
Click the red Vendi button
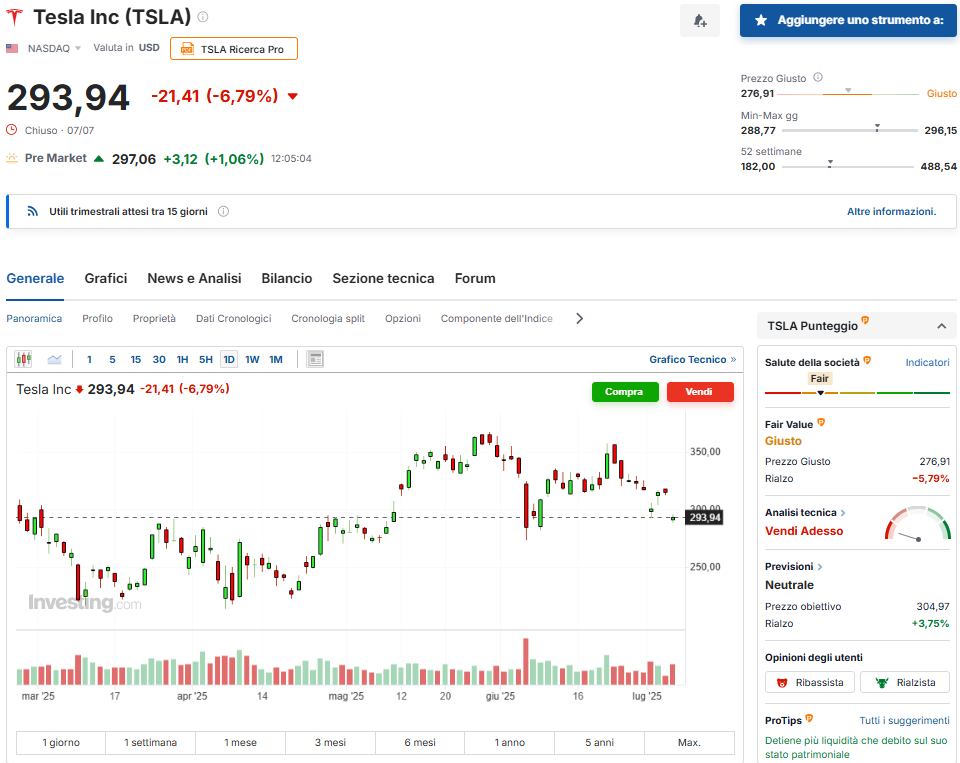[x=700, y=392]
